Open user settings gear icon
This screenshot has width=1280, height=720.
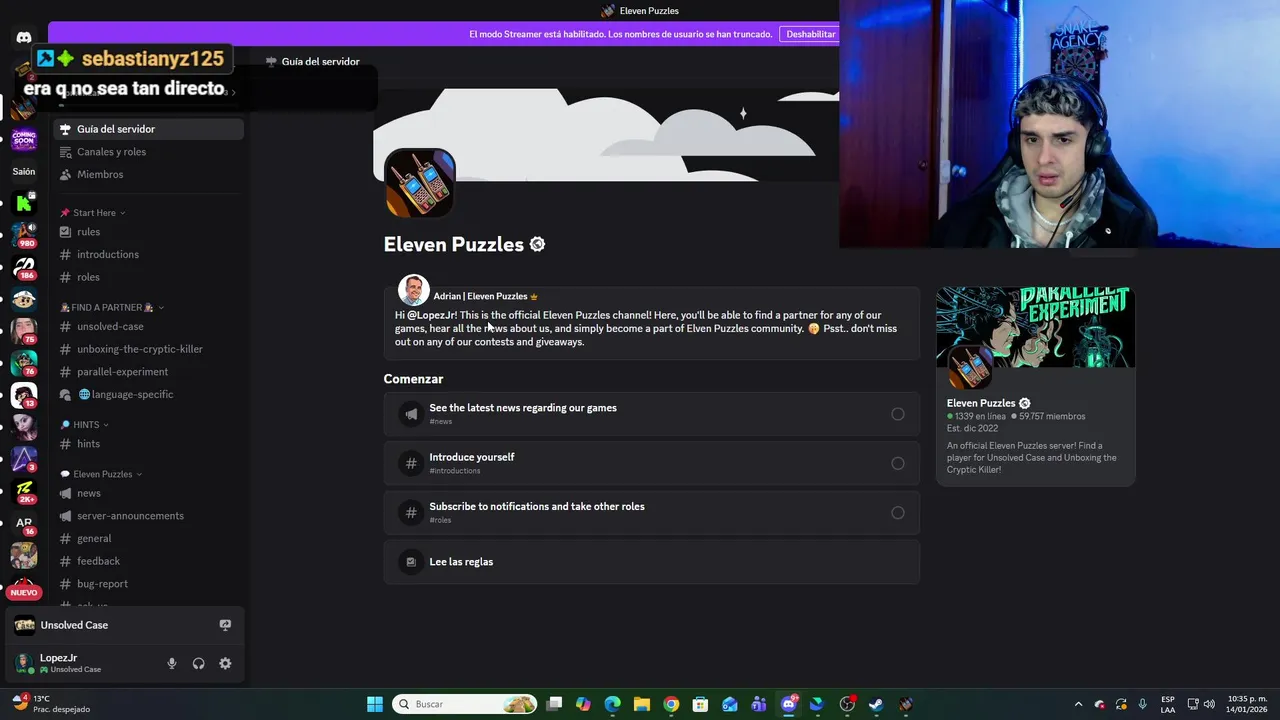(225, 663)
